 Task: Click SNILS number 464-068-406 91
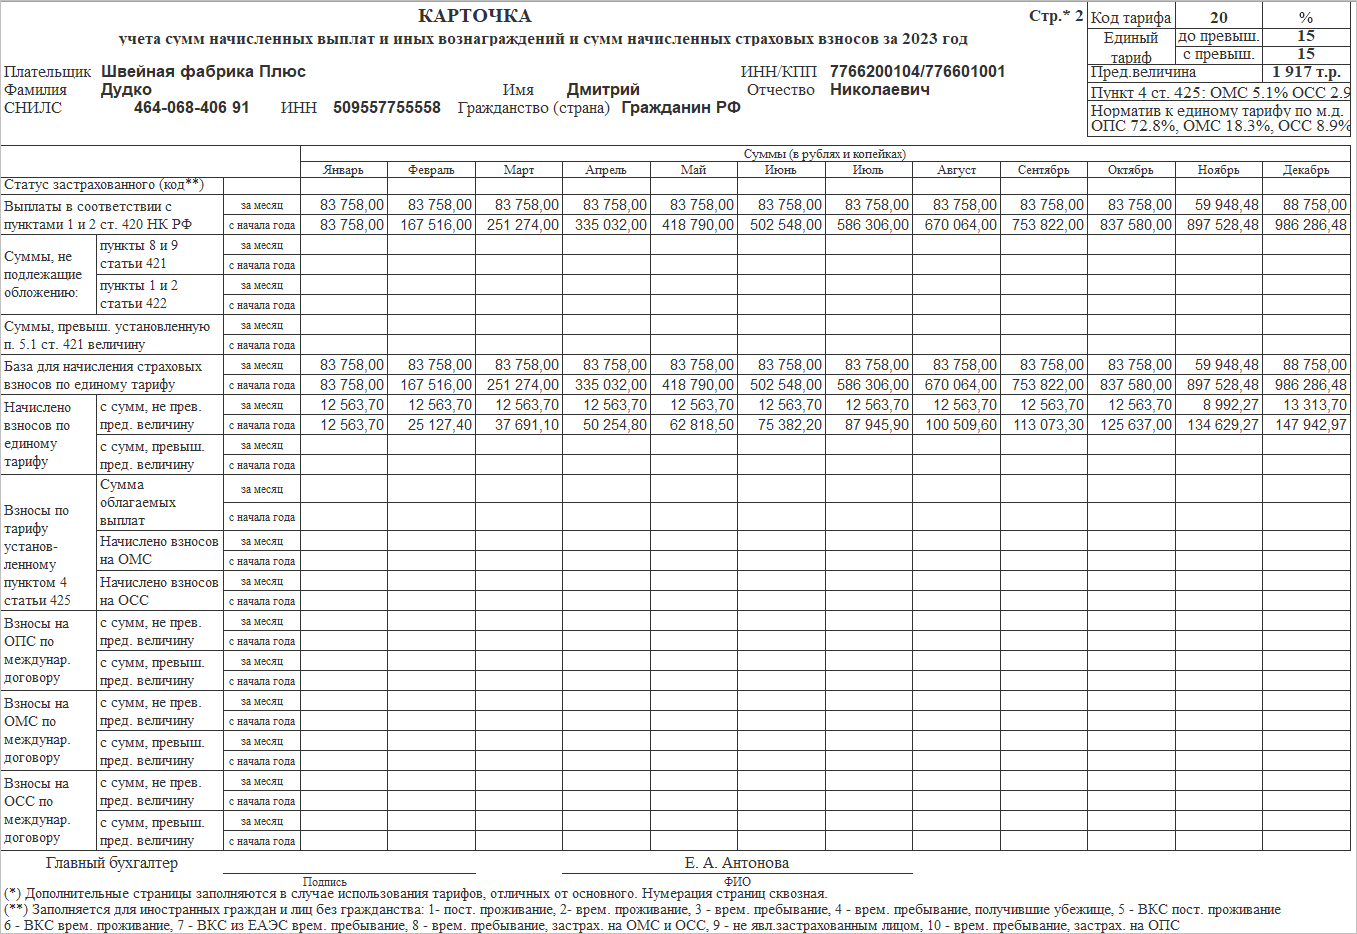point(192,108)
